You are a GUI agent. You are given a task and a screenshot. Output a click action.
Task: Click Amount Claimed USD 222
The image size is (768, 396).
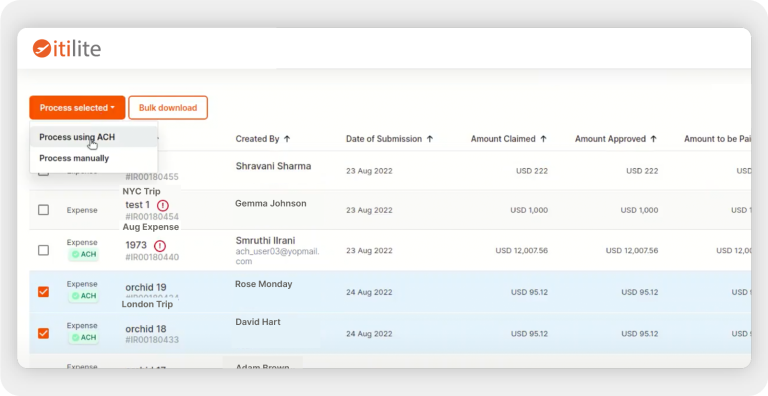pyautogui.click(x=532, y=171)
